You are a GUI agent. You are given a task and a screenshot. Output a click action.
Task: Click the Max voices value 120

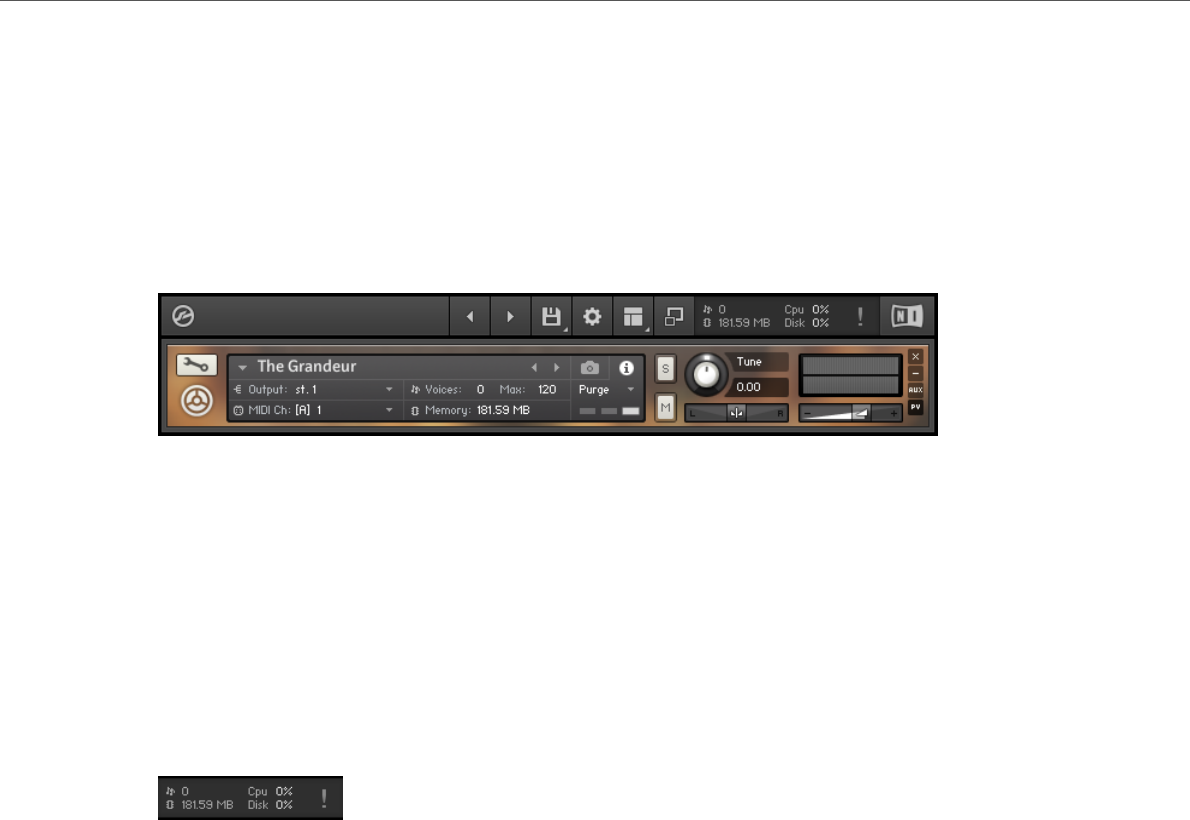click(x=547, y=390)
